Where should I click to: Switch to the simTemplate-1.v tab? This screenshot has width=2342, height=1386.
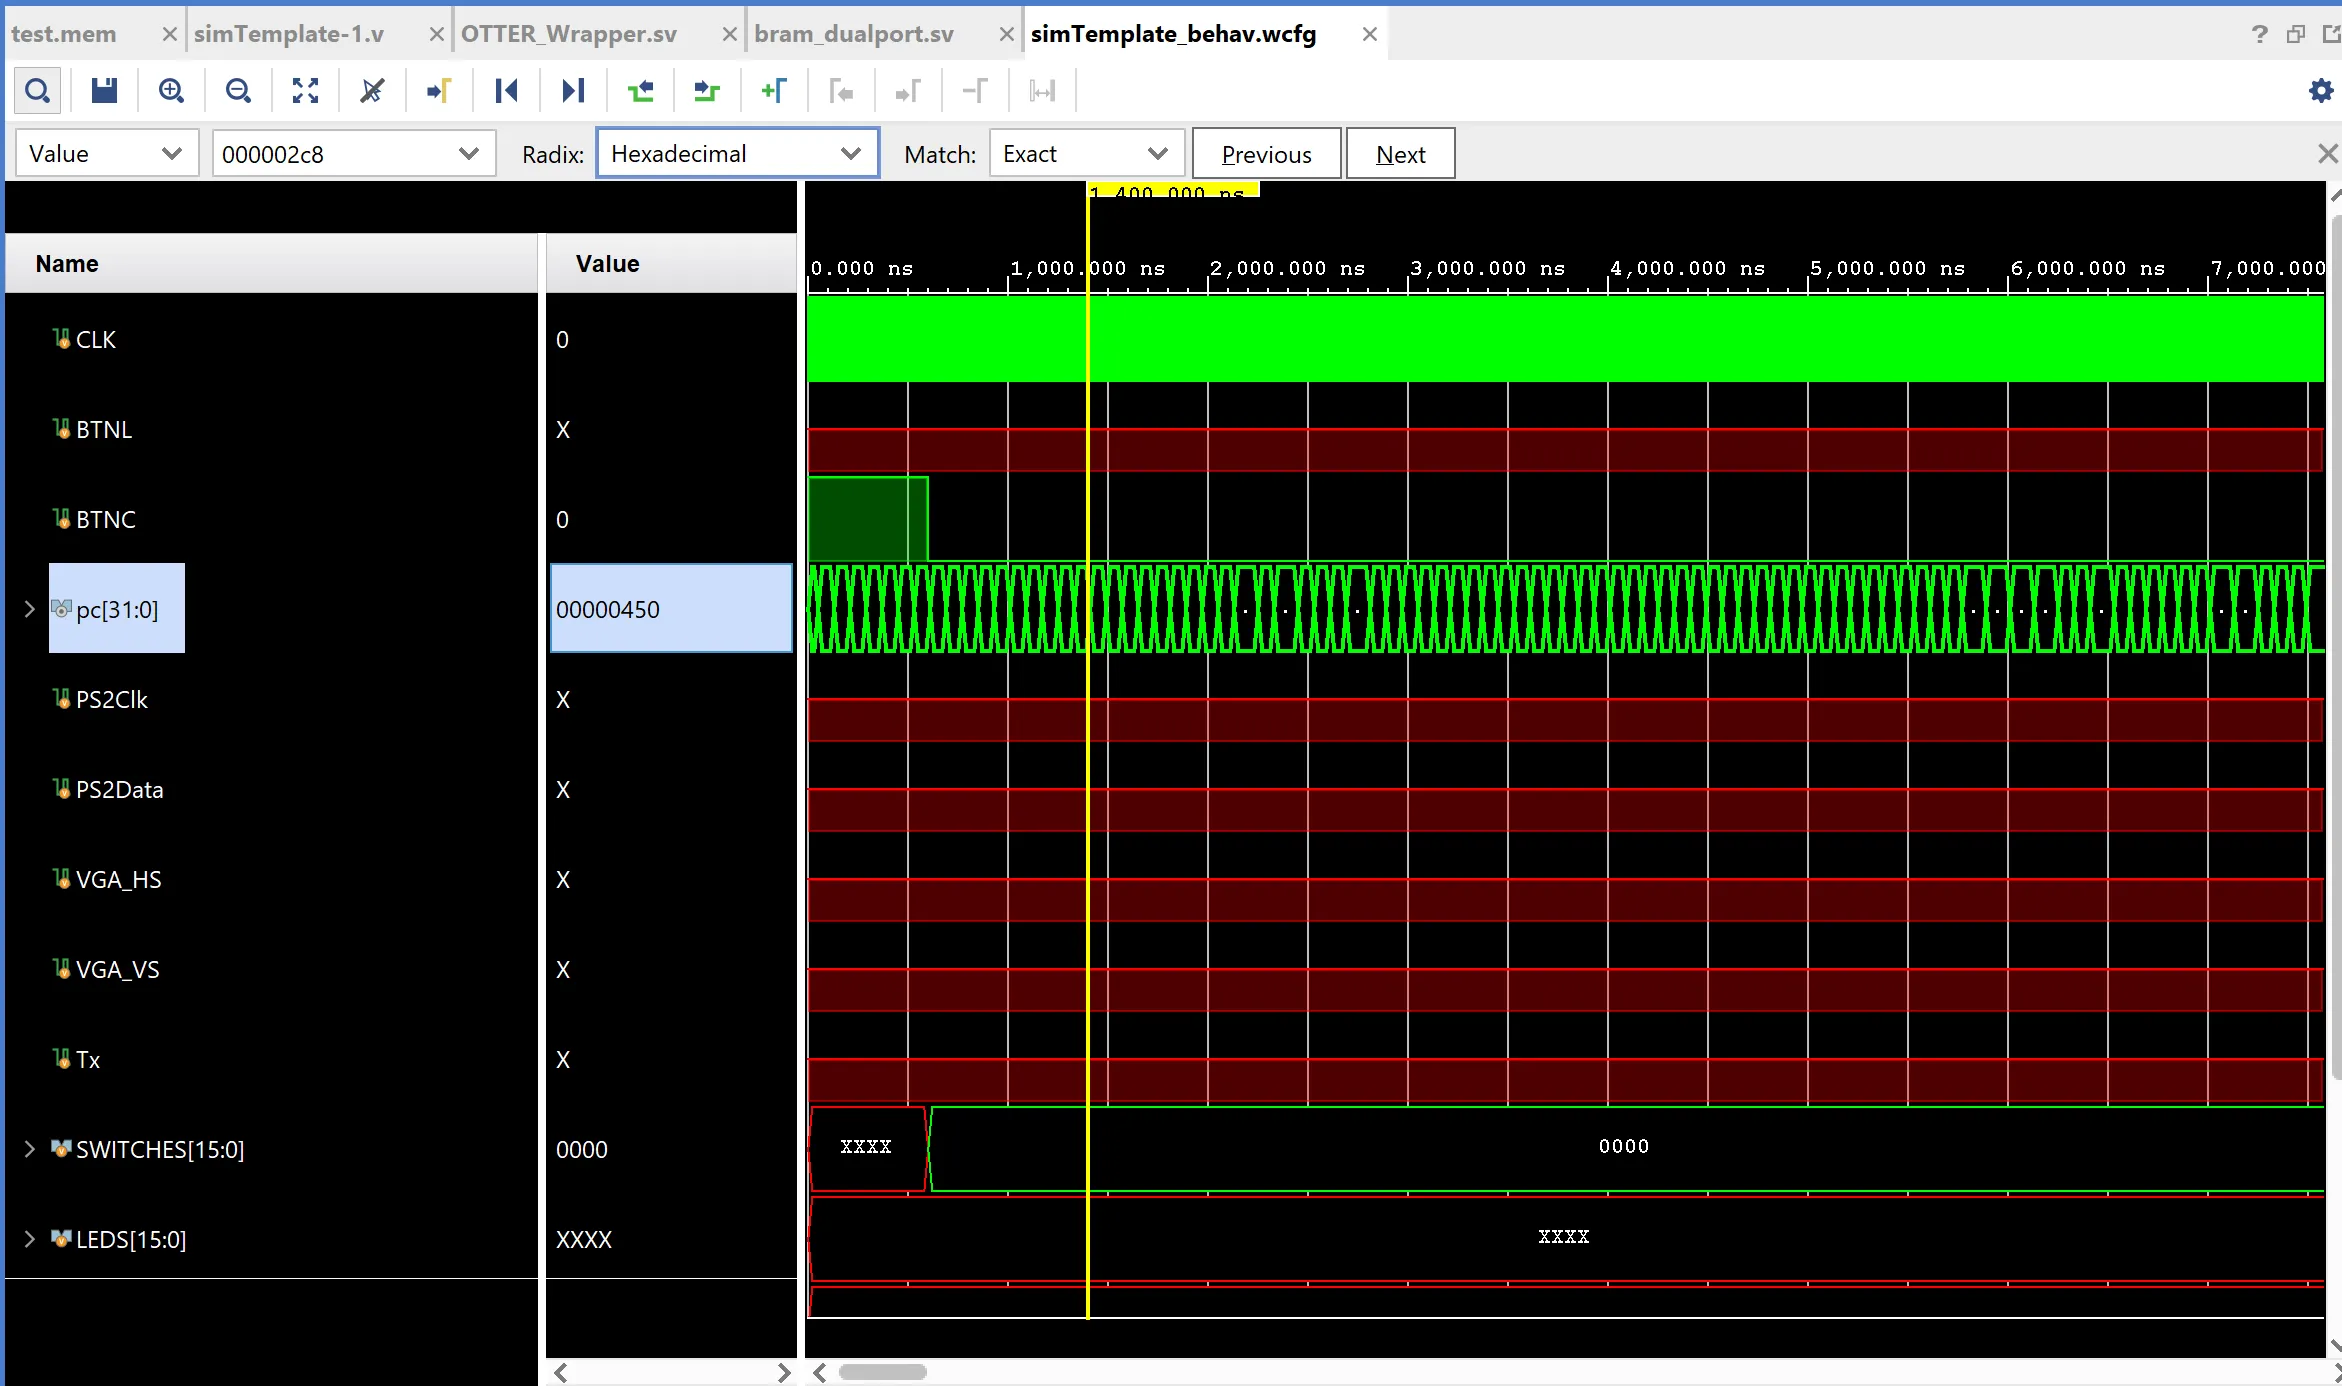tap(289, 34)
